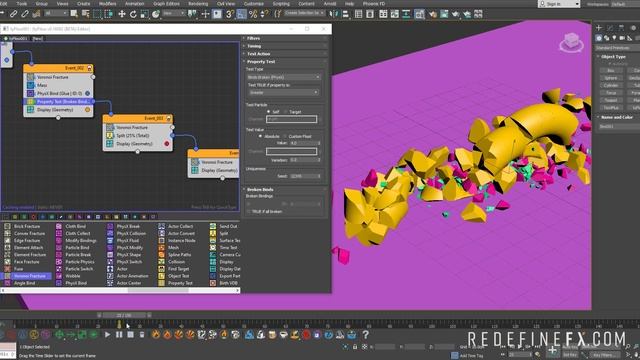Open the Rendering menu

pyautogui.click(x=198, y=4)
